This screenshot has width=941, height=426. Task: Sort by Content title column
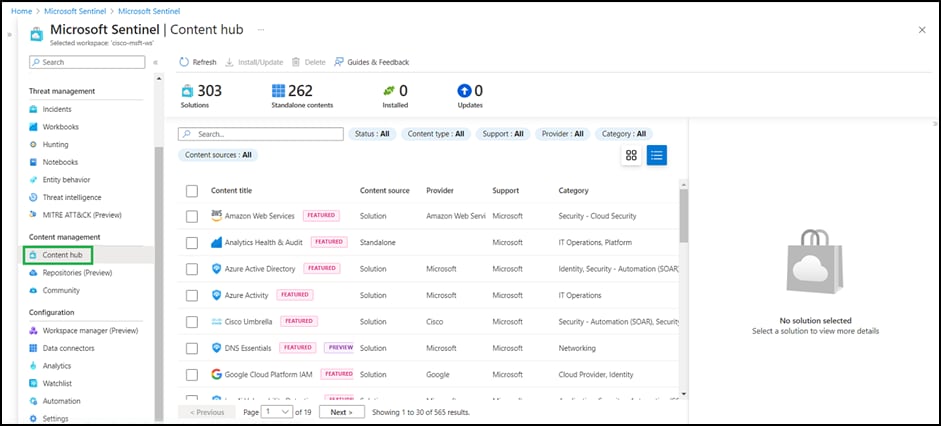232,191
